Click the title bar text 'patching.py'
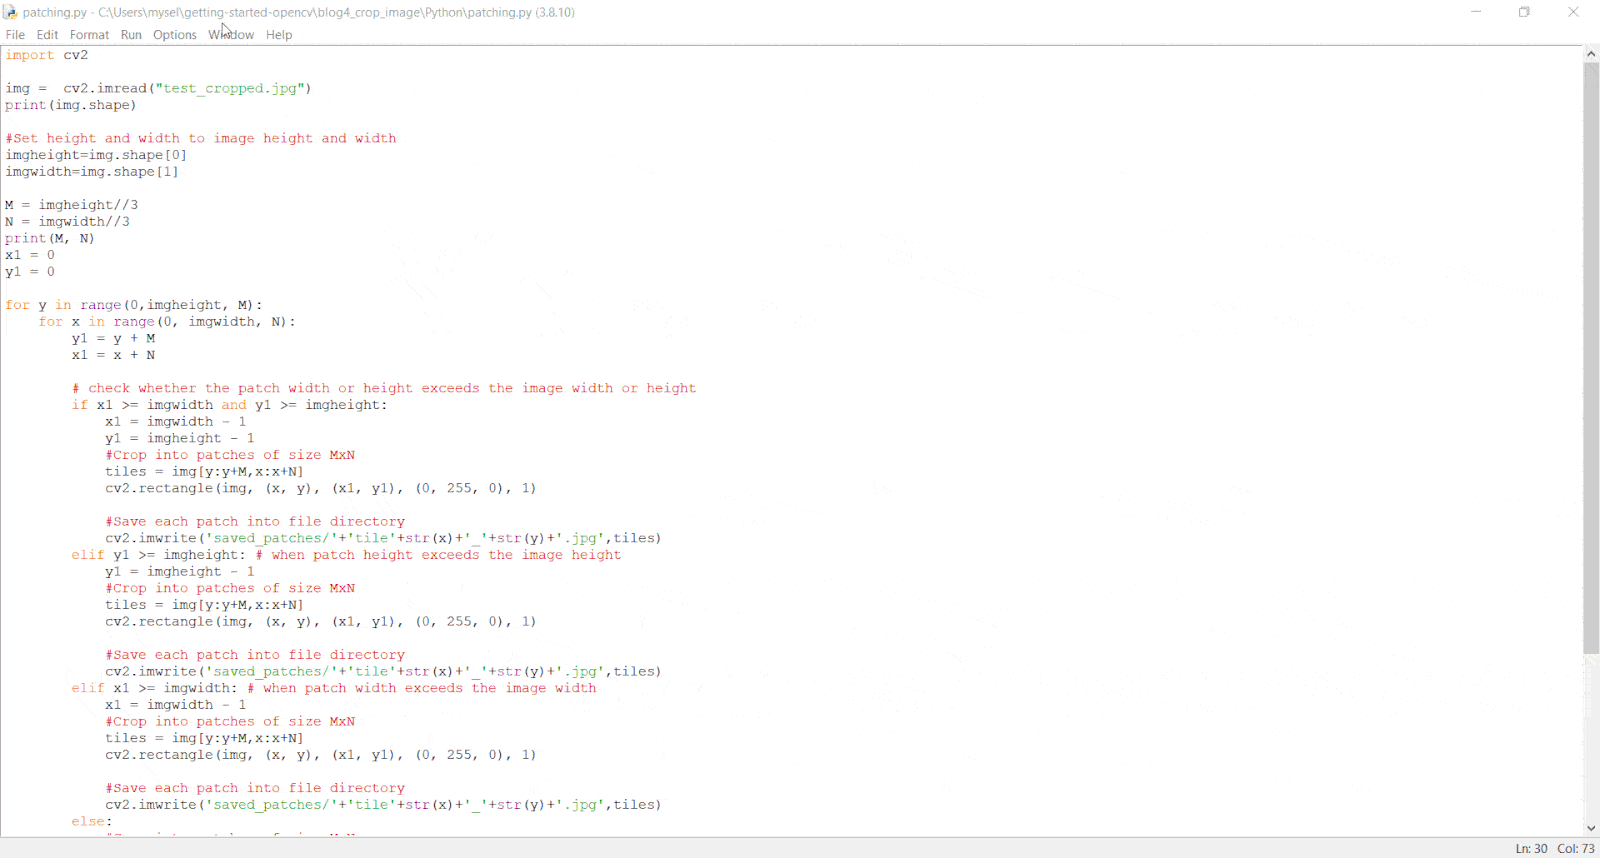The image size is (1600, 858). (x=55, y=12)
